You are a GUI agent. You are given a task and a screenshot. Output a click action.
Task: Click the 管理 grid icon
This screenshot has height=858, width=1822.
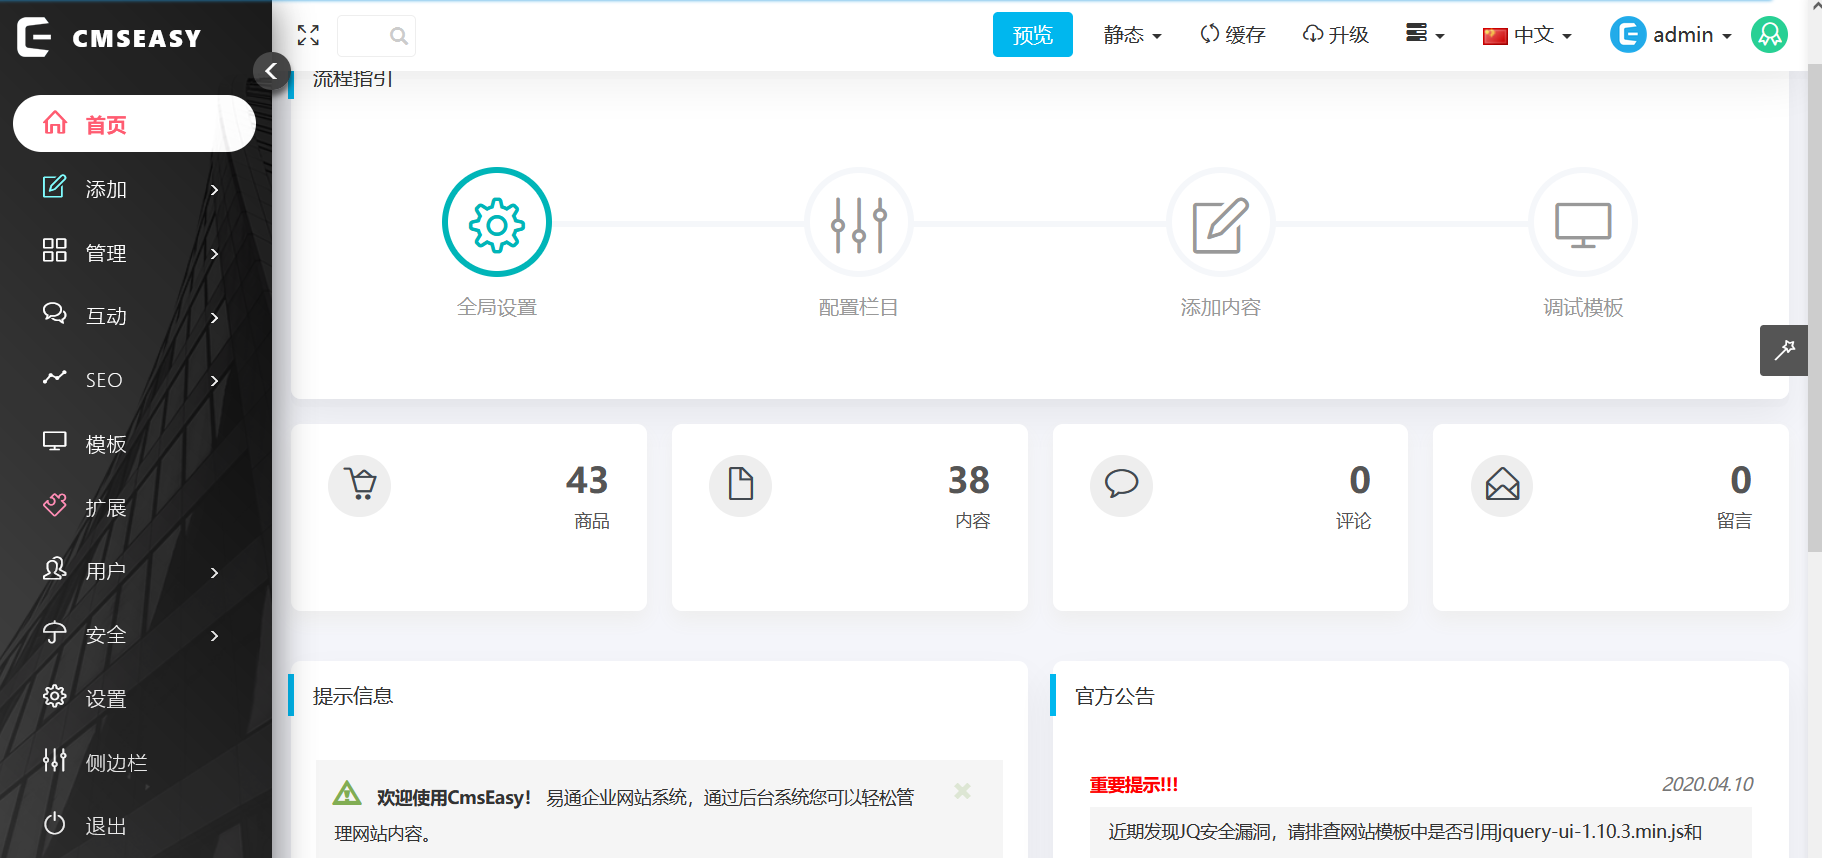(x=54, y=250)
